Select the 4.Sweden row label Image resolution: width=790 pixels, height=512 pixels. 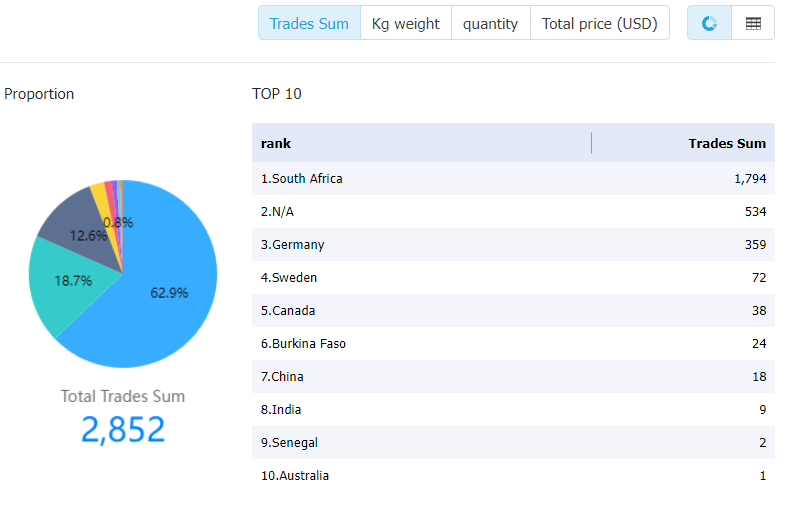289,278
